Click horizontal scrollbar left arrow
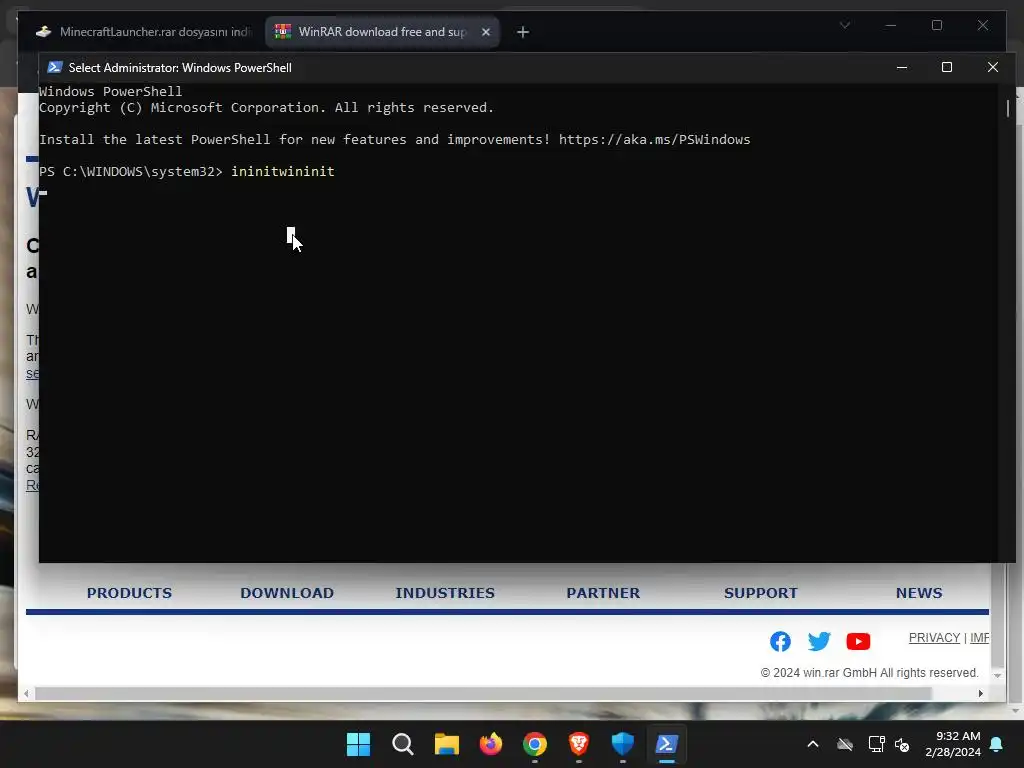1024x768 pixels. [x=26, y=694]
